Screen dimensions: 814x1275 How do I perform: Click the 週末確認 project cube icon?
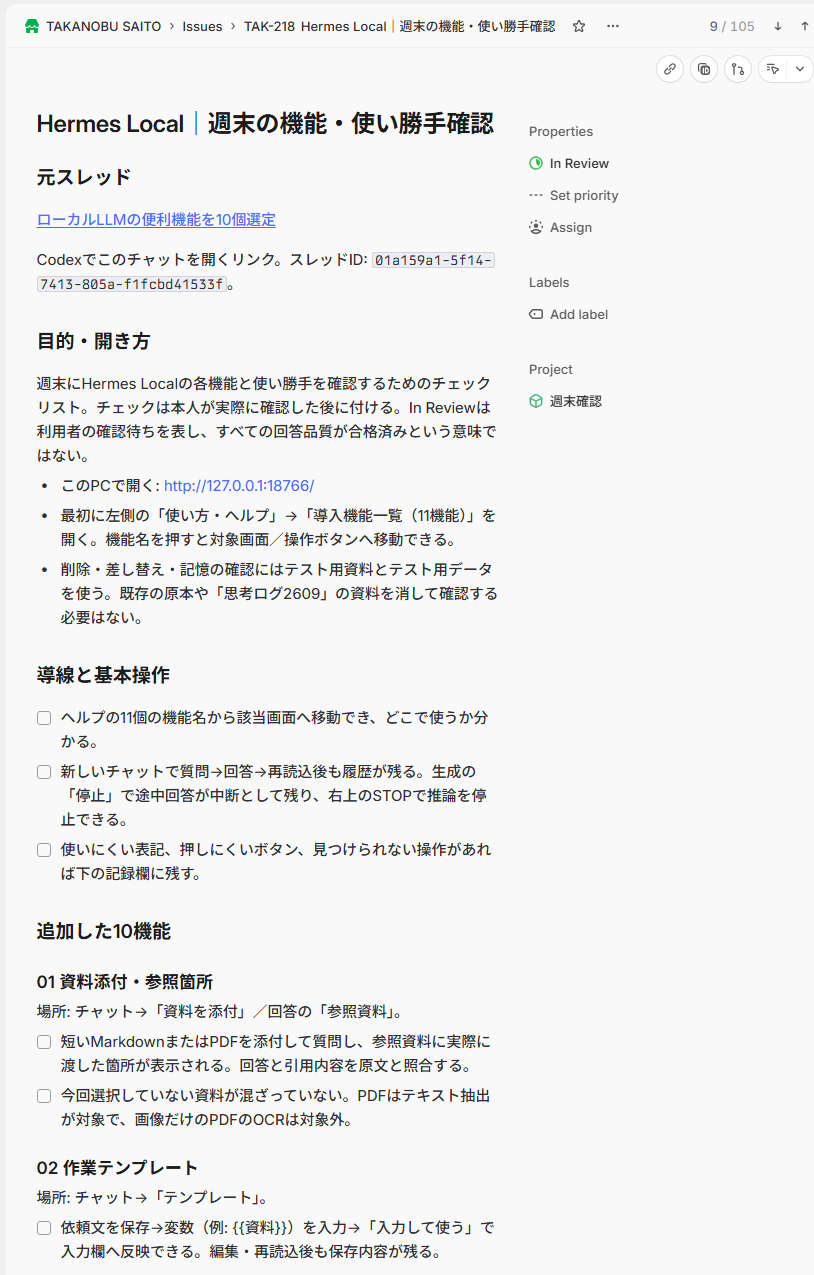tap(536, 401)
